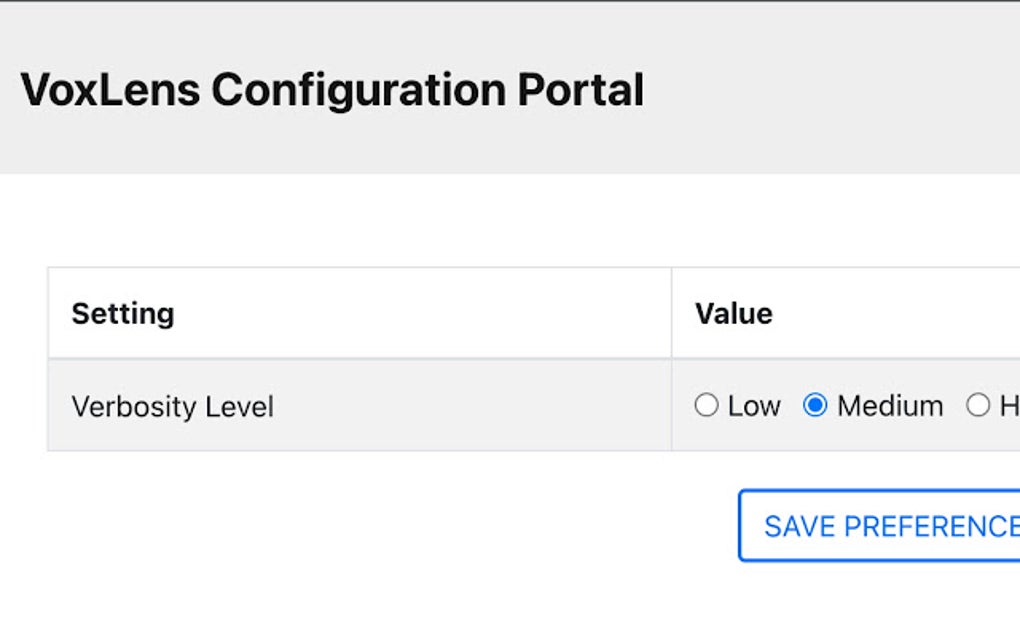The width and height of the screenshot is (1020, 638).
Task: Select the Medium verbosity radio button
Action: point(815,405)
